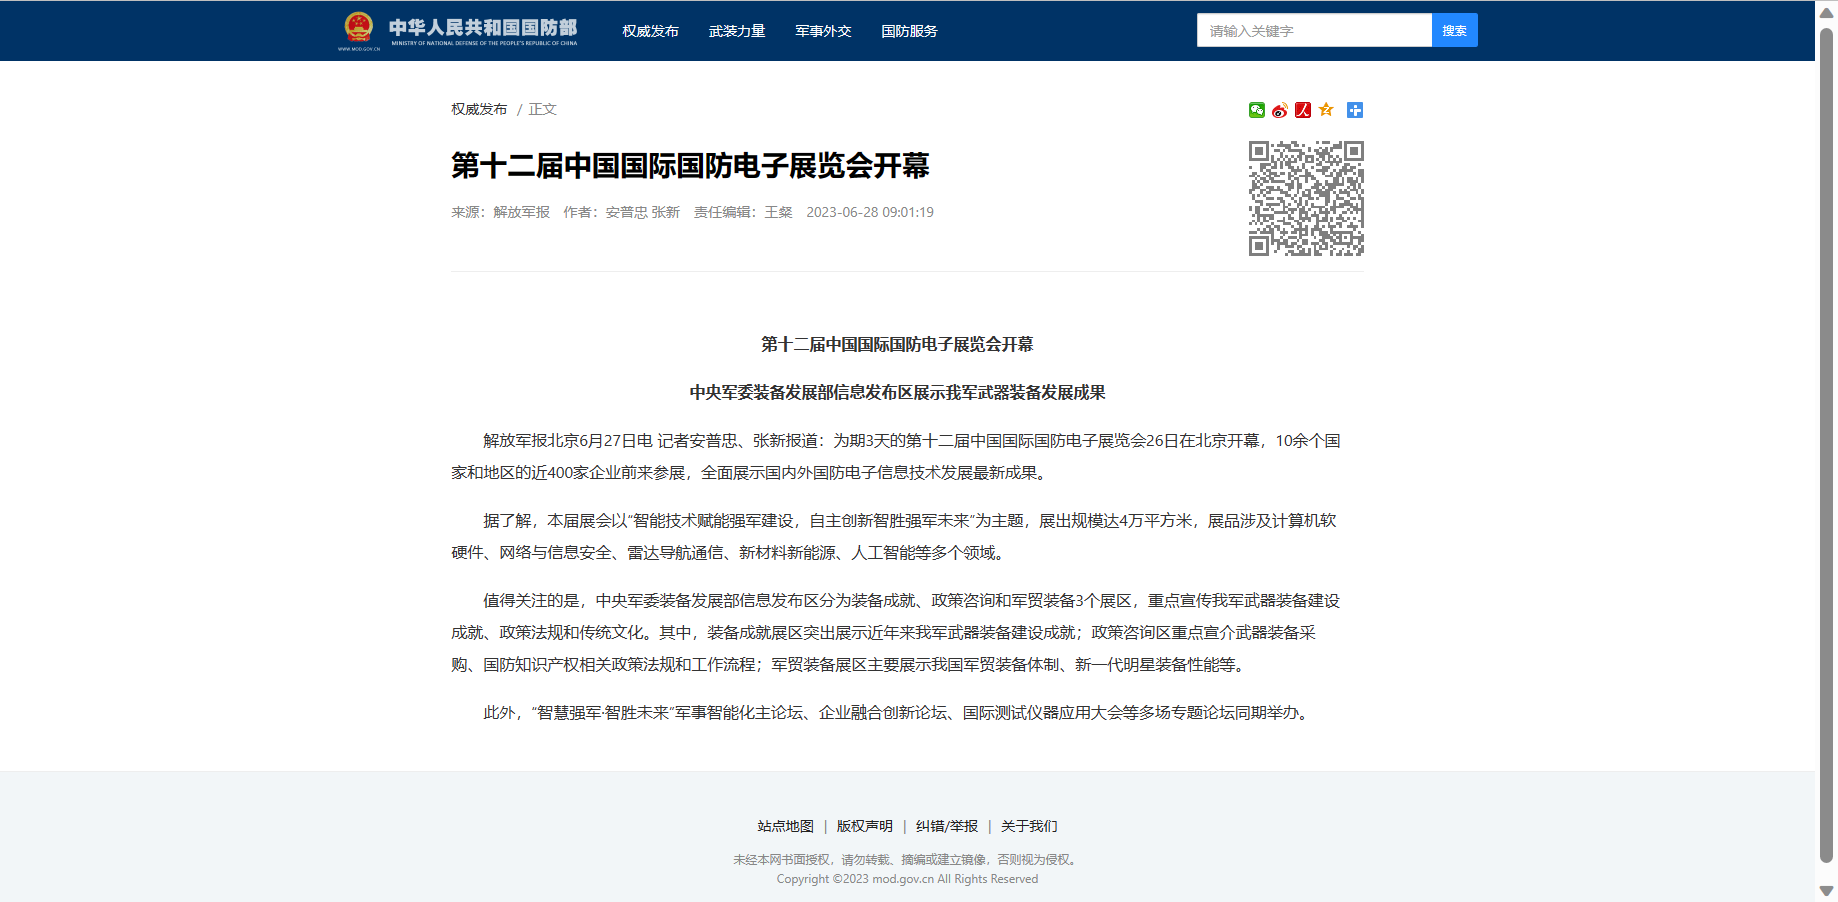
Task: Open 军事外交 navigation menu
Action: 823,31
